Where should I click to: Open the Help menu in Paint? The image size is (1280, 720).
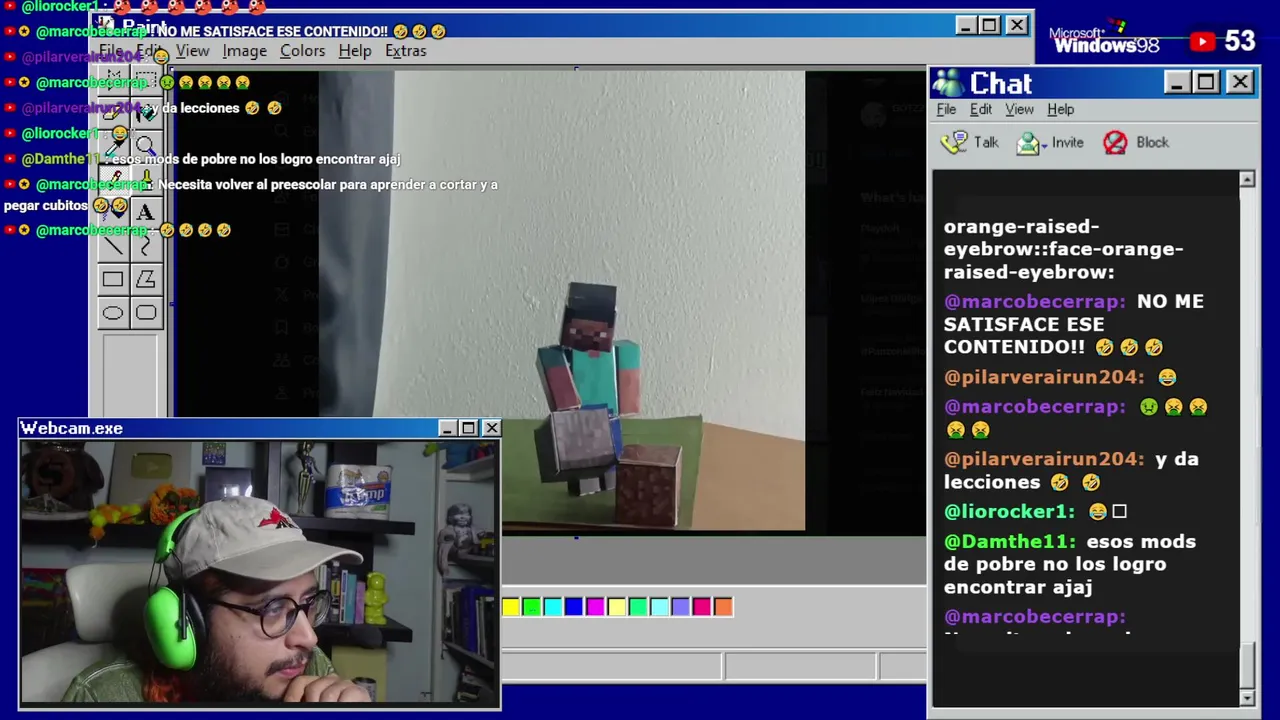point(354,51)
